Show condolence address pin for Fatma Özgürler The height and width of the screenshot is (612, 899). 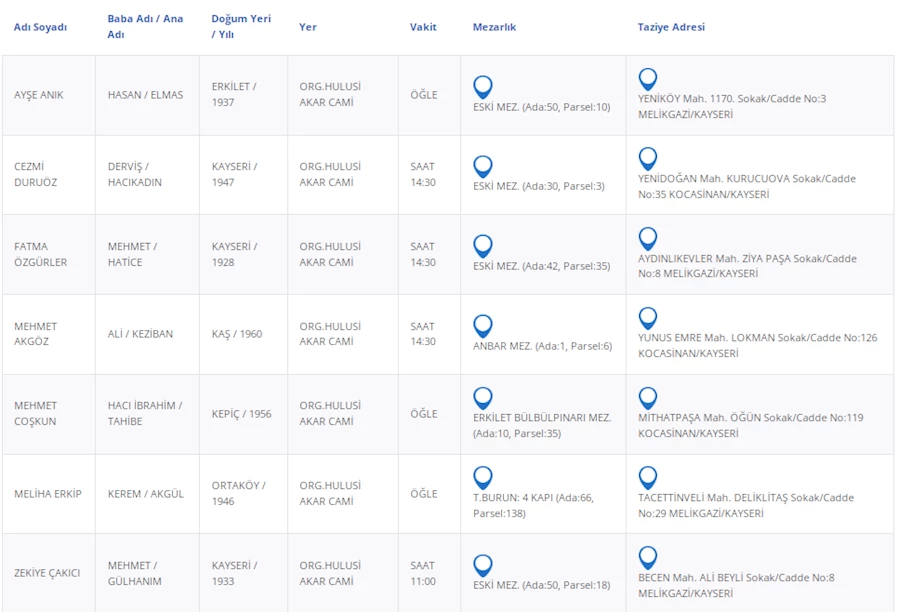coord(648,238)
